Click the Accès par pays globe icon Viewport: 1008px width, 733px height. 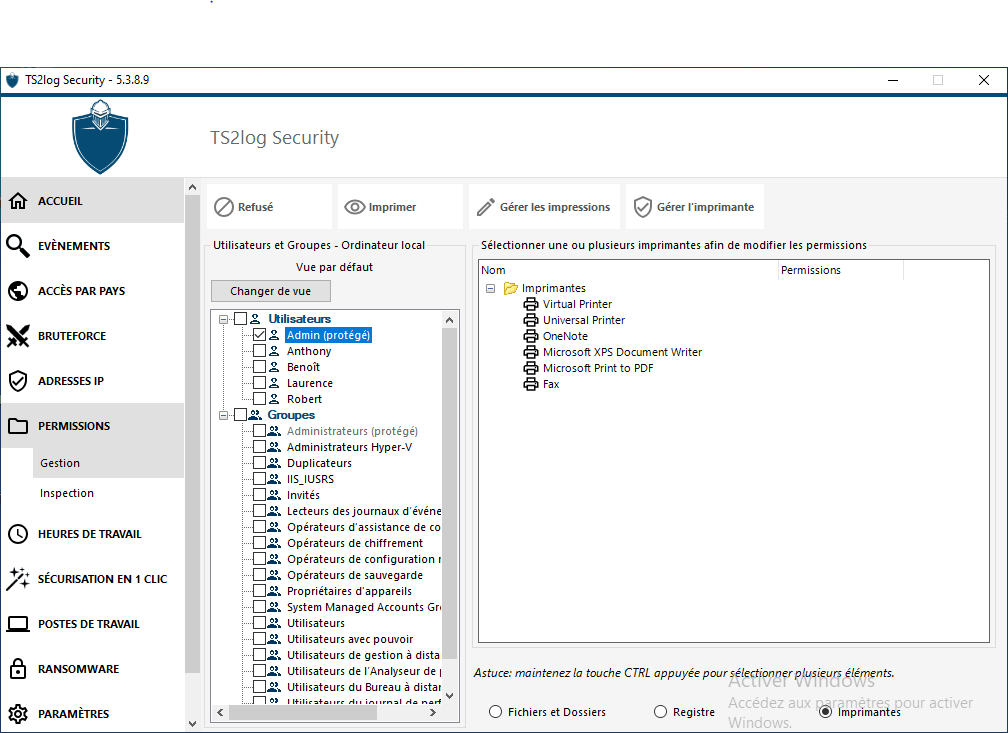(18, 291)
